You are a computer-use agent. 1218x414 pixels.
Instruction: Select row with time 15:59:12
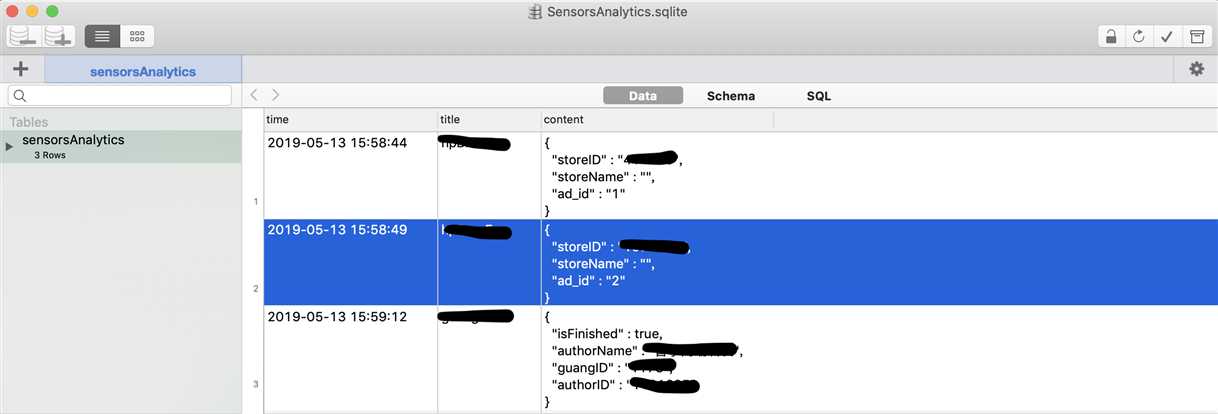[740, 358]
